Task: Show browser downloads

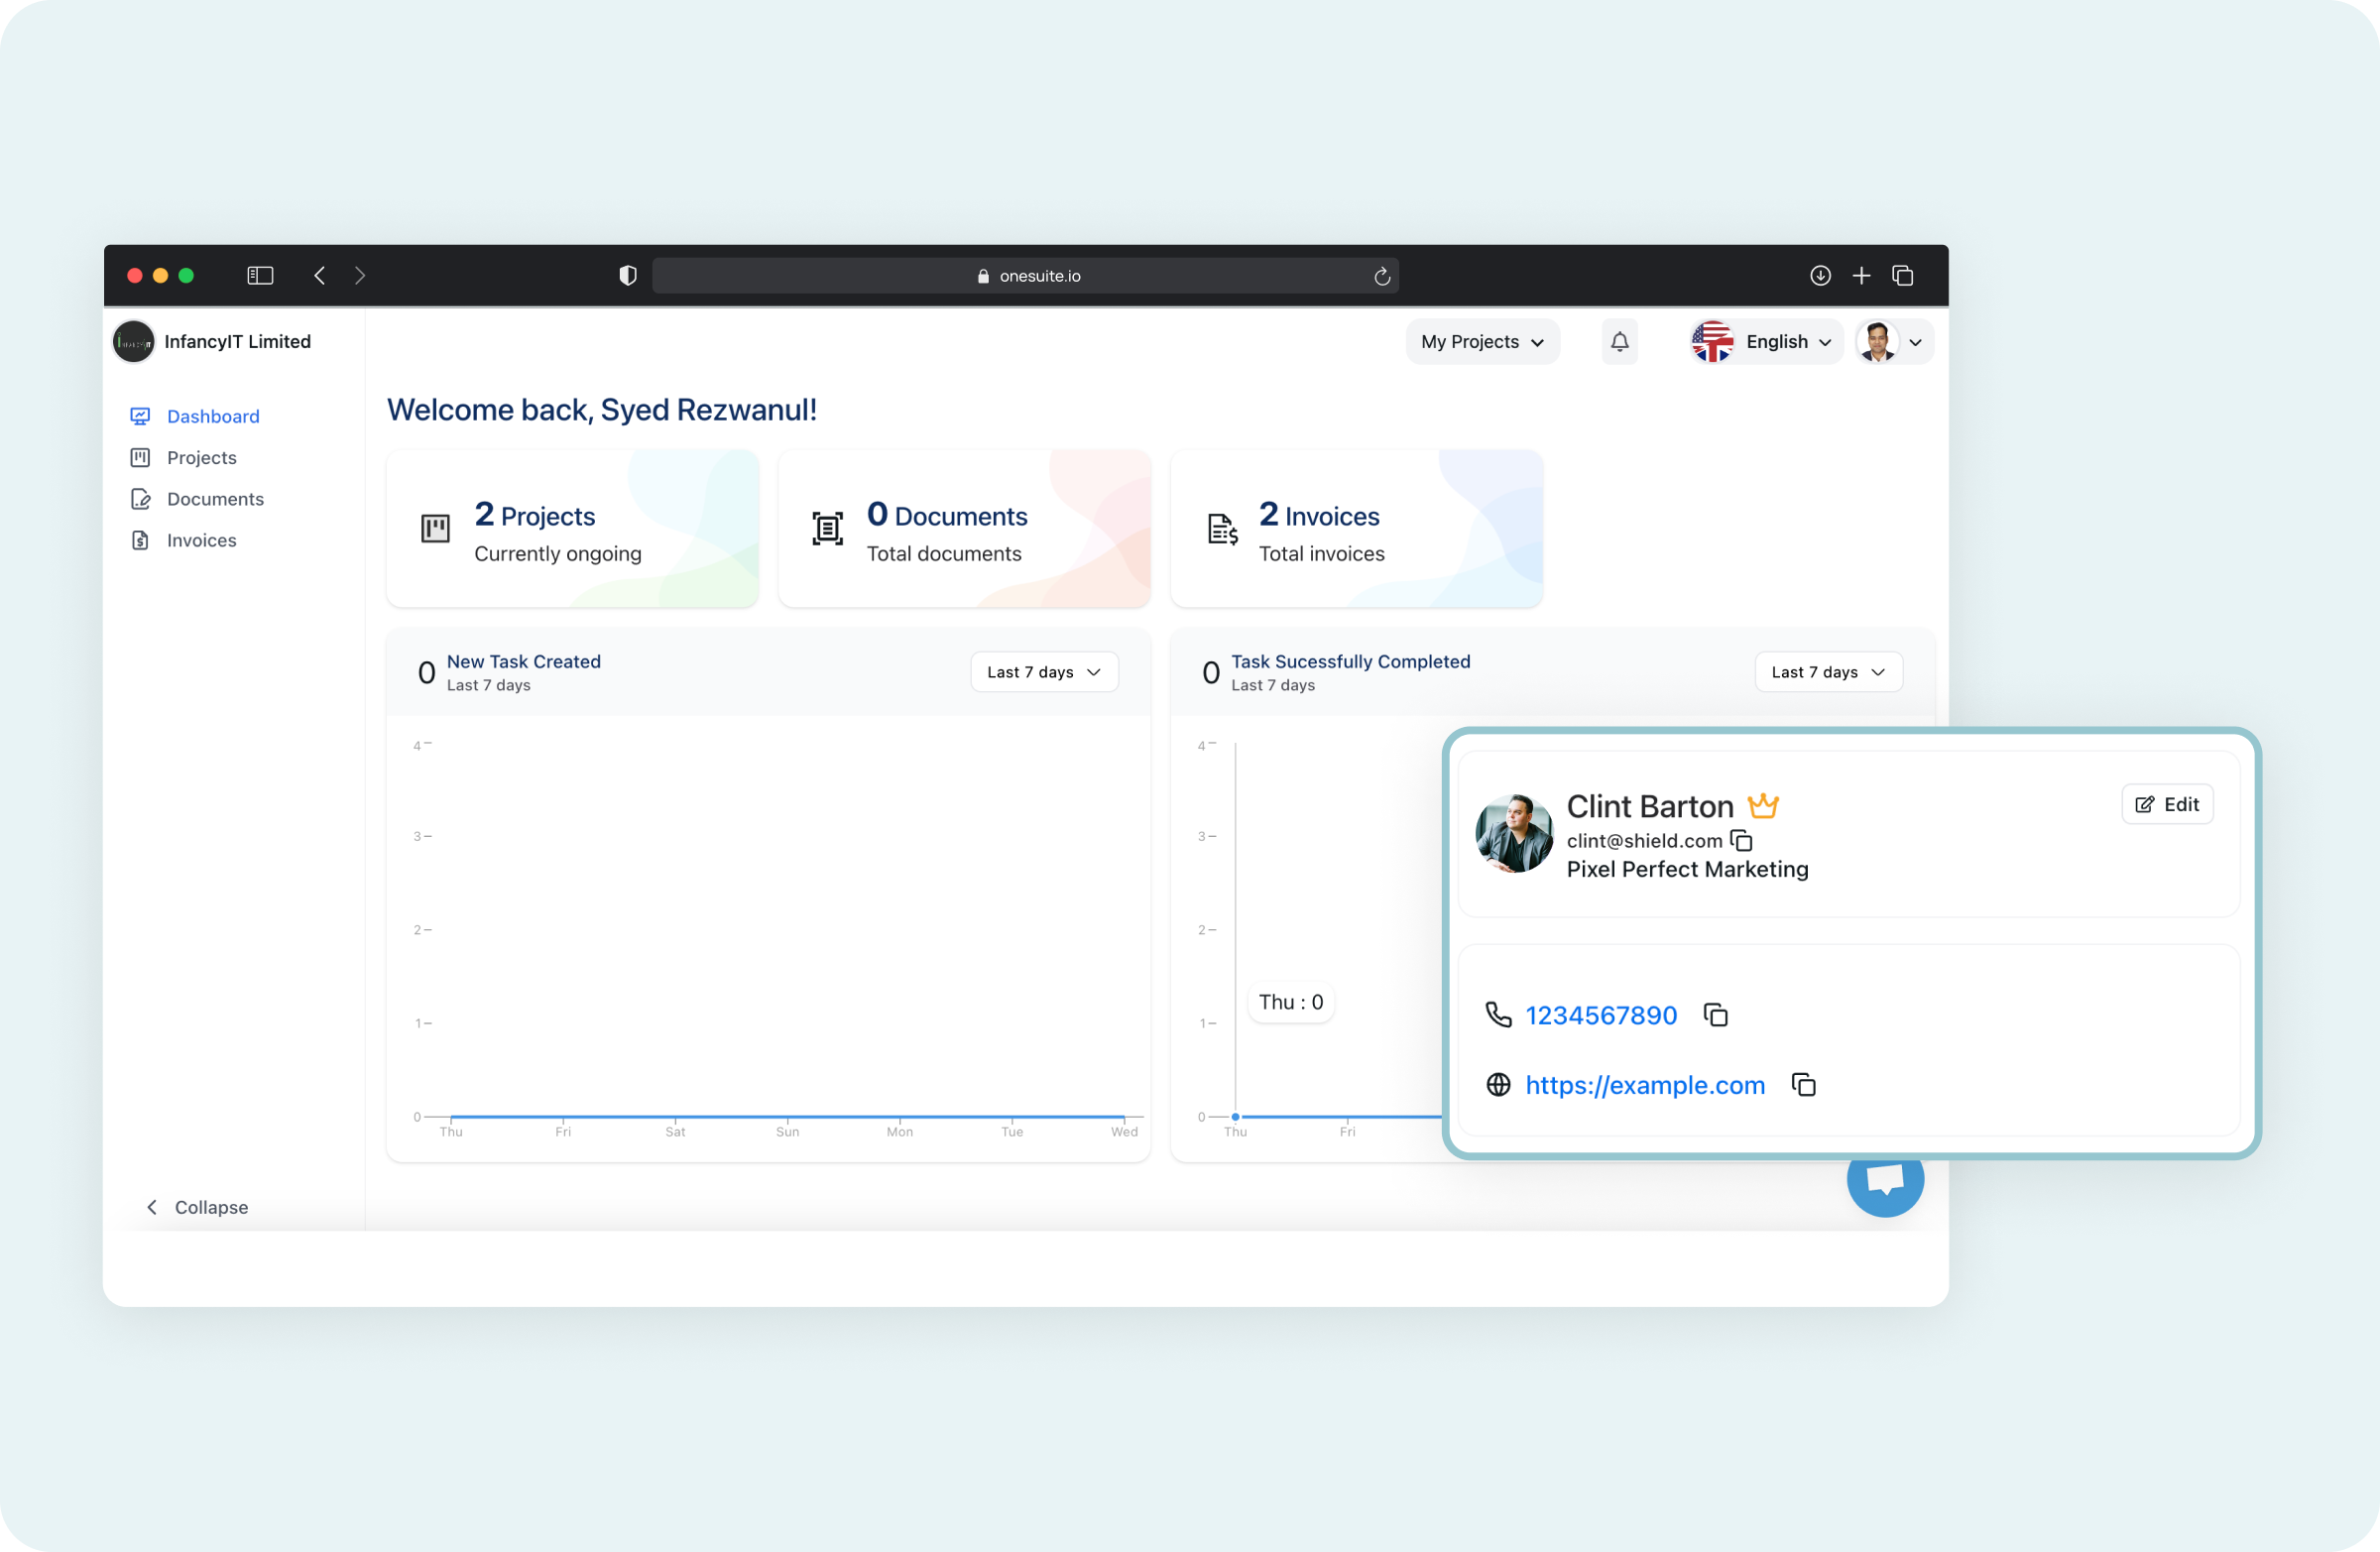Action: 1820,275
